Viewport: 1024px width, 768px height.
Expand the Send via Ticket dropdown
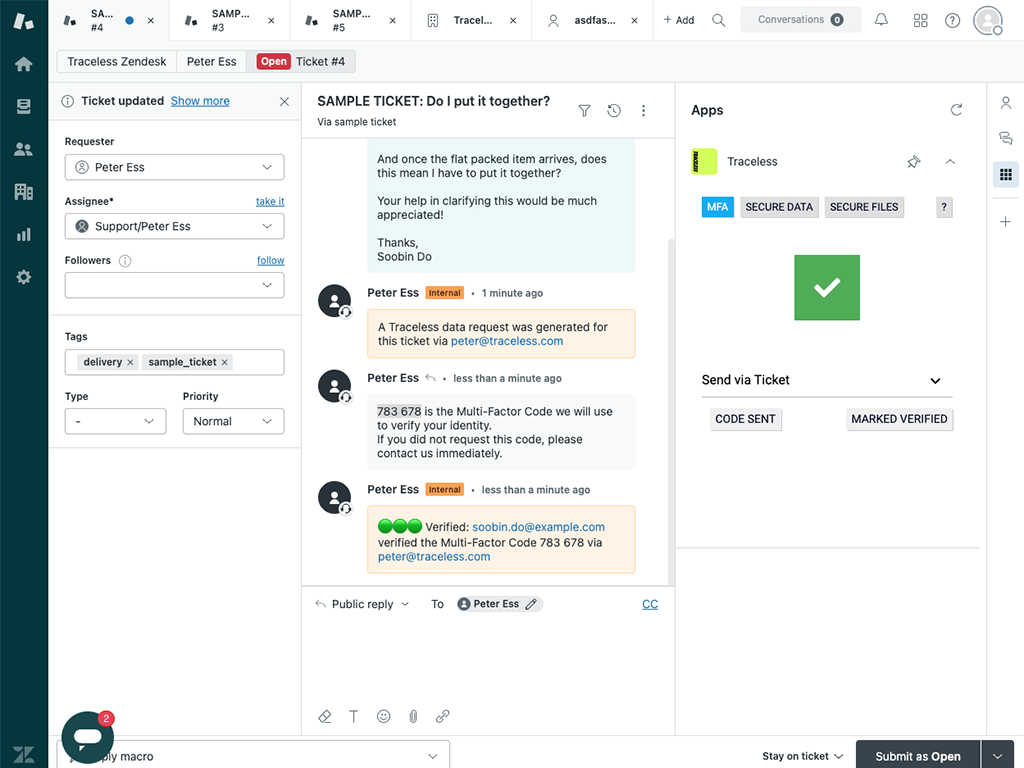935,381
